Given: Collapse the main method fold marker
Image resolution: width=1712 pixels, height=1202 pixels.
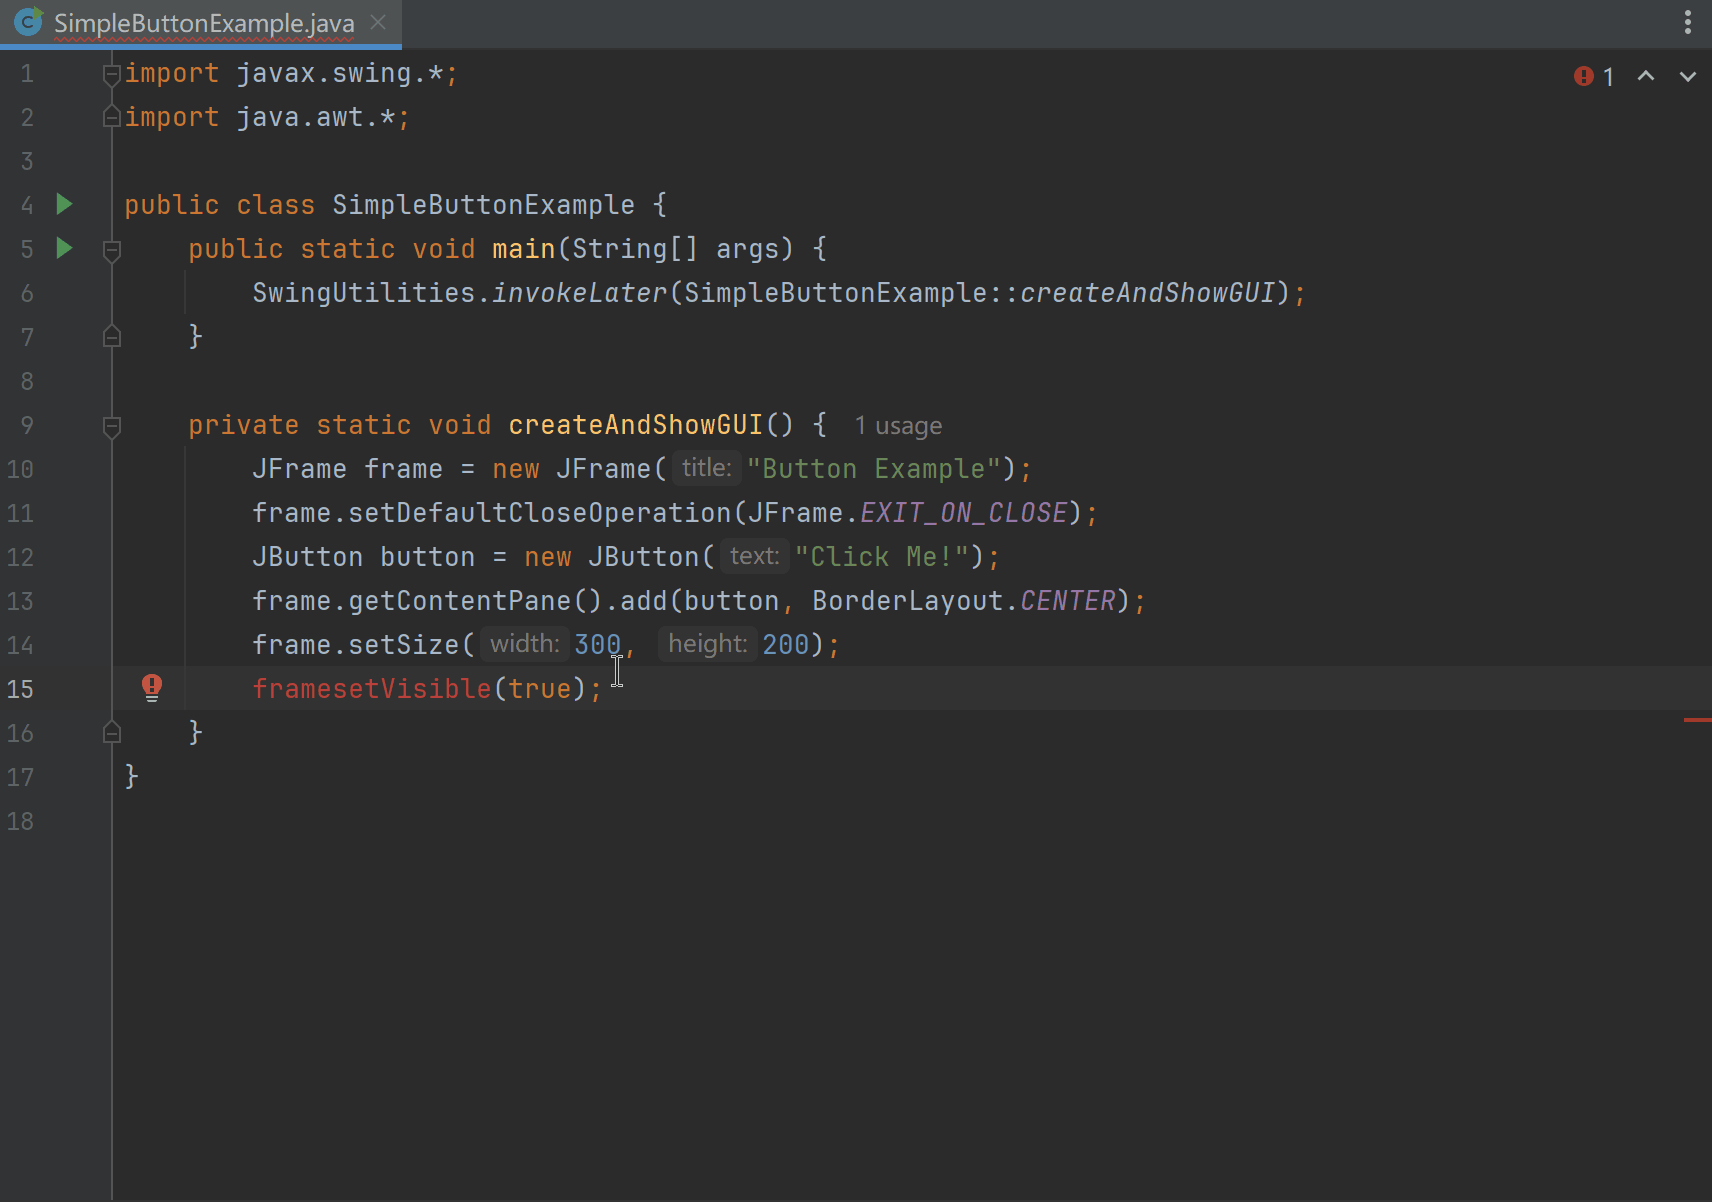Looking at the screenshot, I should [112, 249].
